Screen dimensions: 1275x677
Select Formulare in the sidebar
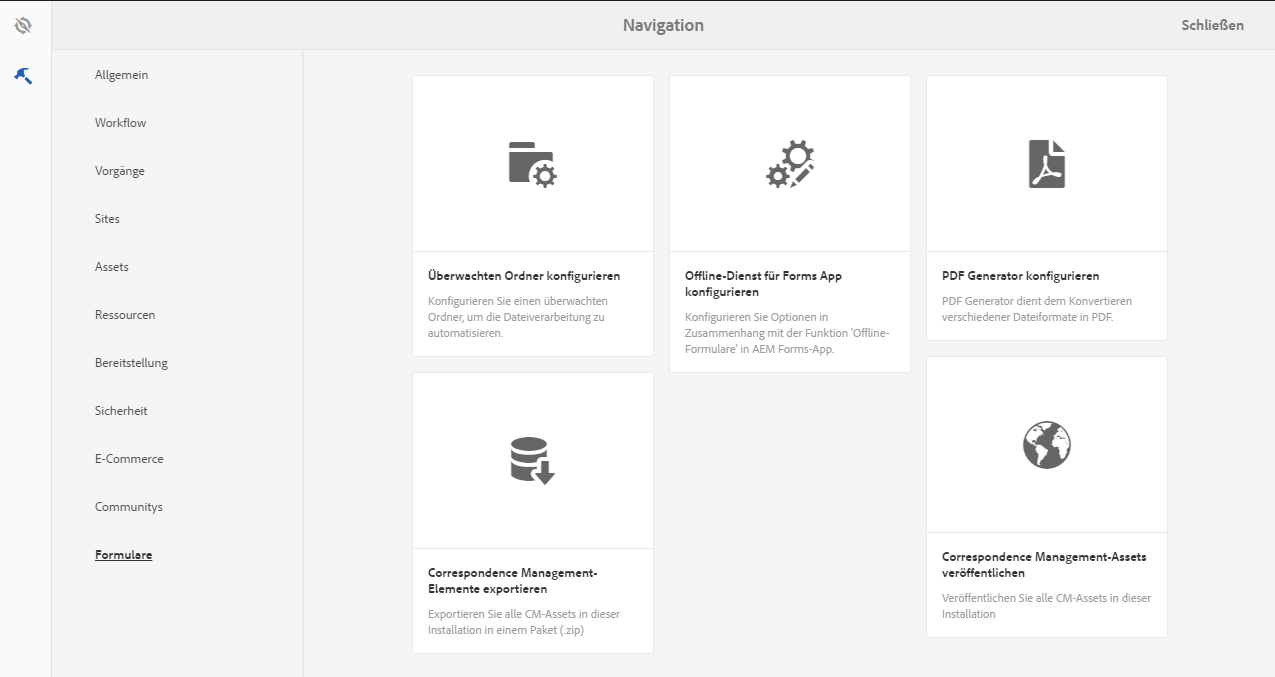pos(123,555)
